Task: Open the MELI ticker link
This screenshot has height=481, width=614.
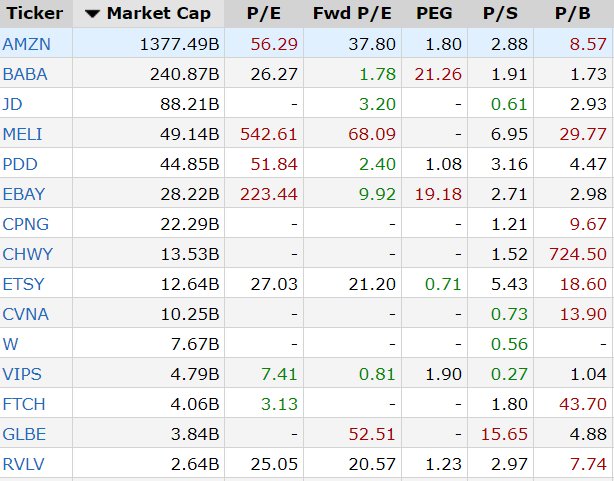Action: pyautogui.click(x=22, y=134)
